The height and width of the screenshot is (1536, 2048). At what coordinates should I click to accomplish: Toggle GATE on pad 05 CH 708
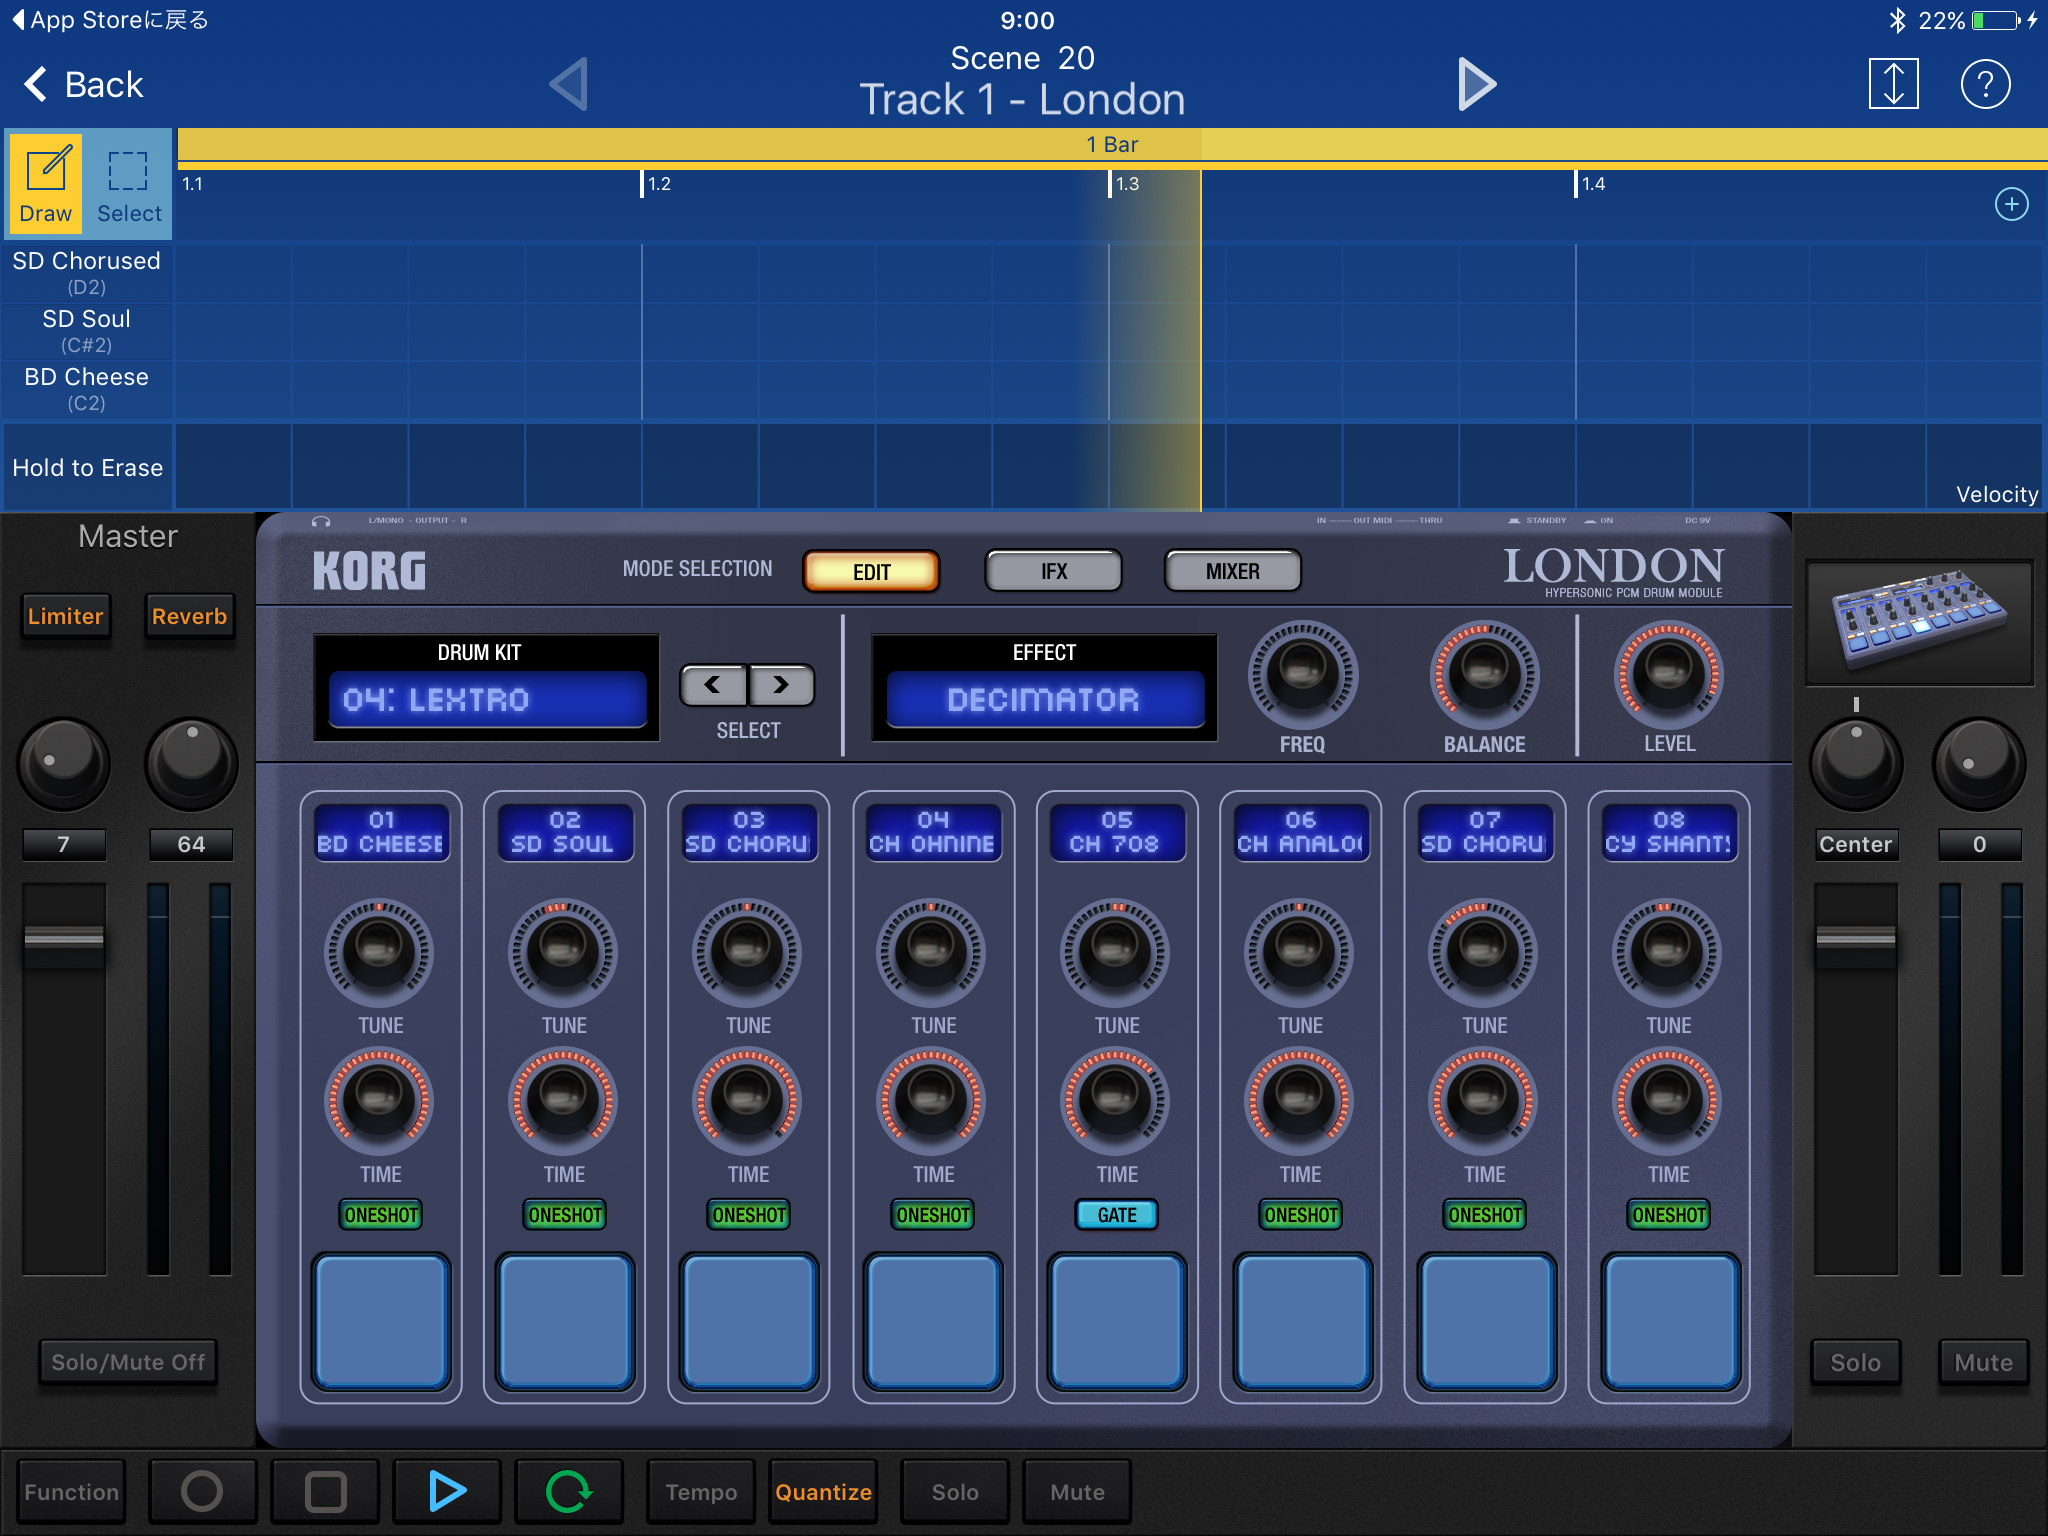pyautogui.click(x=1117, y=1215)
